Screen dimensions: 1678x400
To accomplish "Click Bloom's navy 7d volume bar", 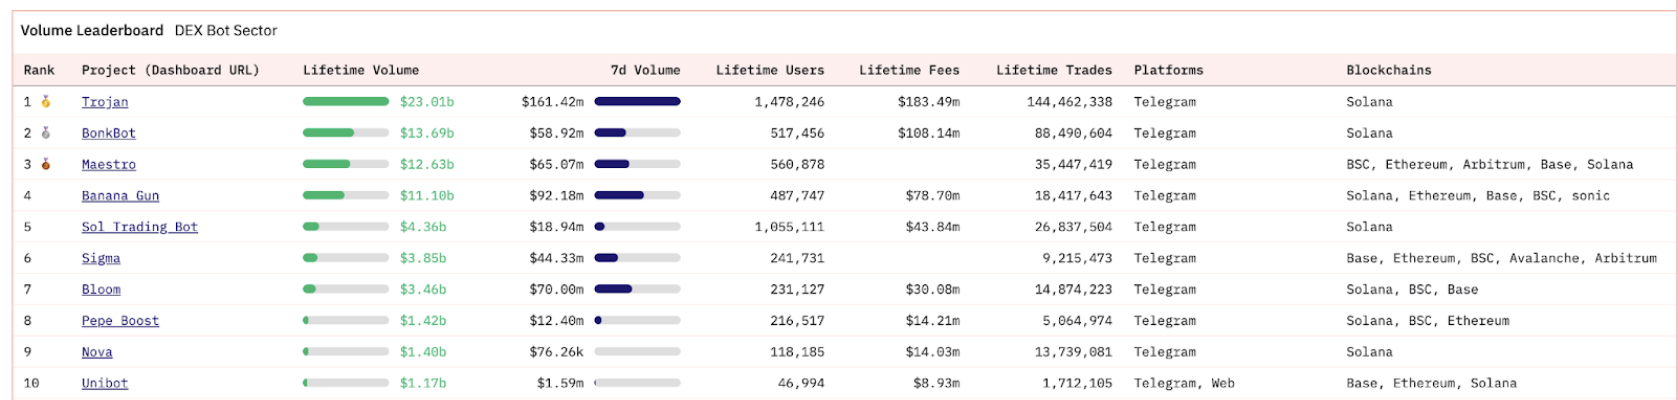I will coord(613,289).
